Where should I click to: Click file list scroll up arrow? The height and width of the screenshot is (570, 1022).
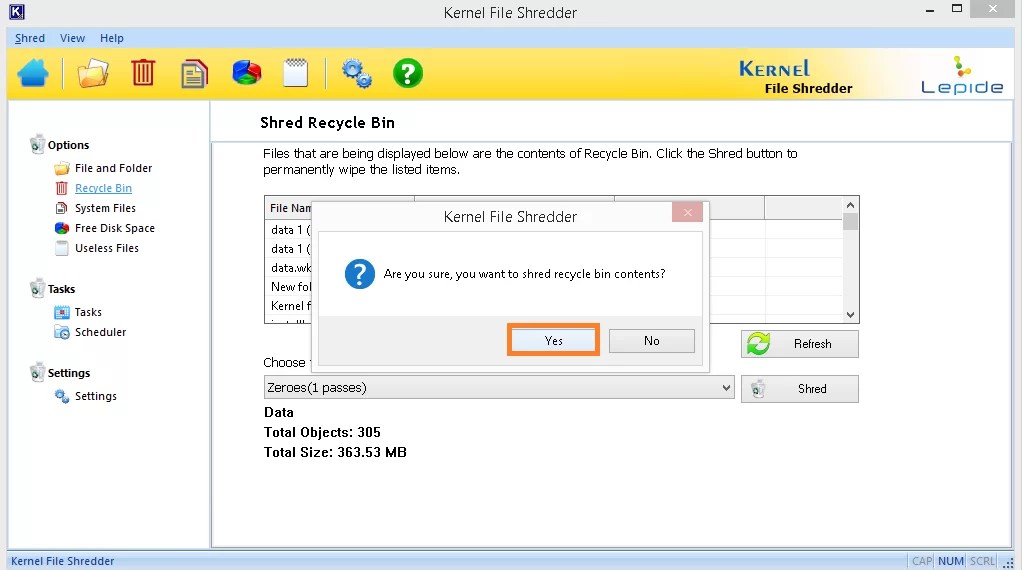tap(850, 205)
